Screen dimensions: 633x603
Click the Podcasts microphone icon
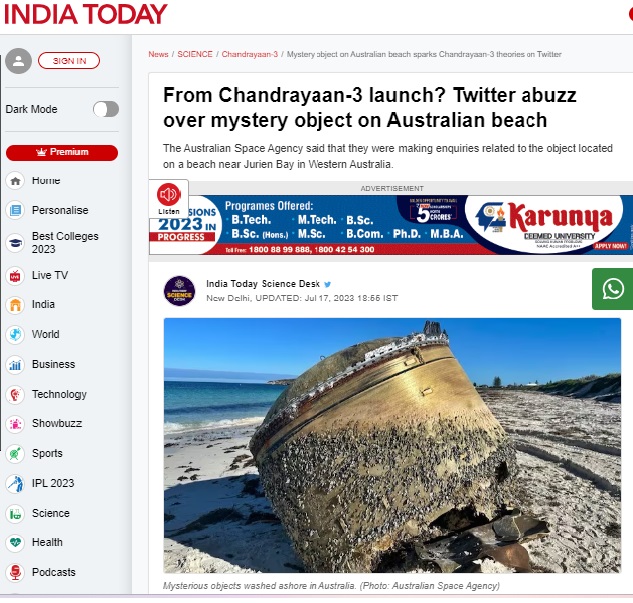pos(15,572)
